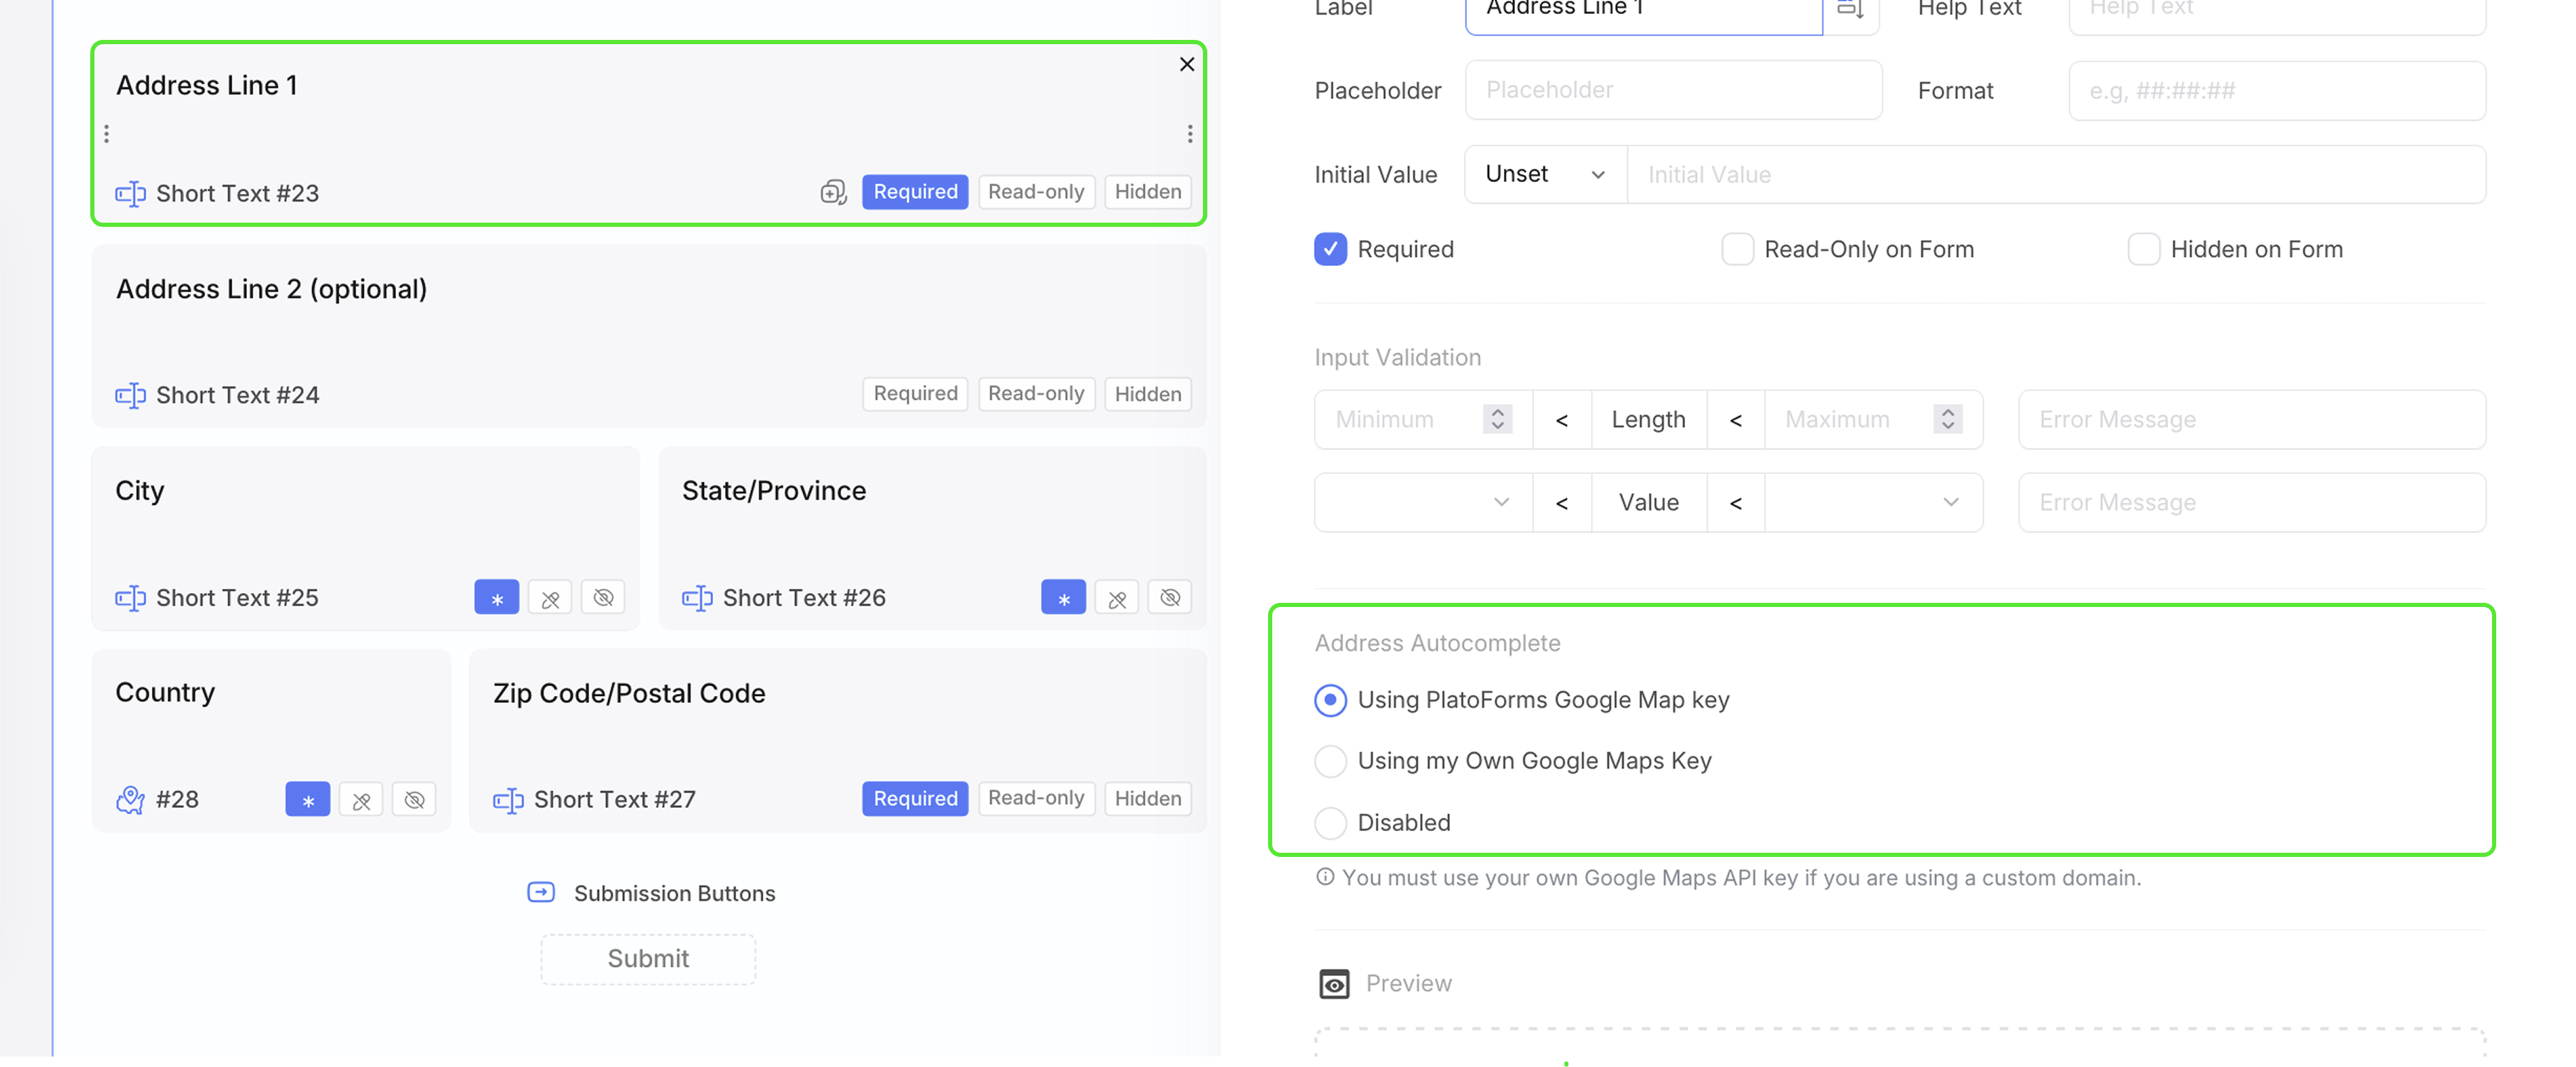Toggle the hidden eye icon on Country field
Image resolution: width=2576 pixels, height=1067 pixels.
[413, 800]
